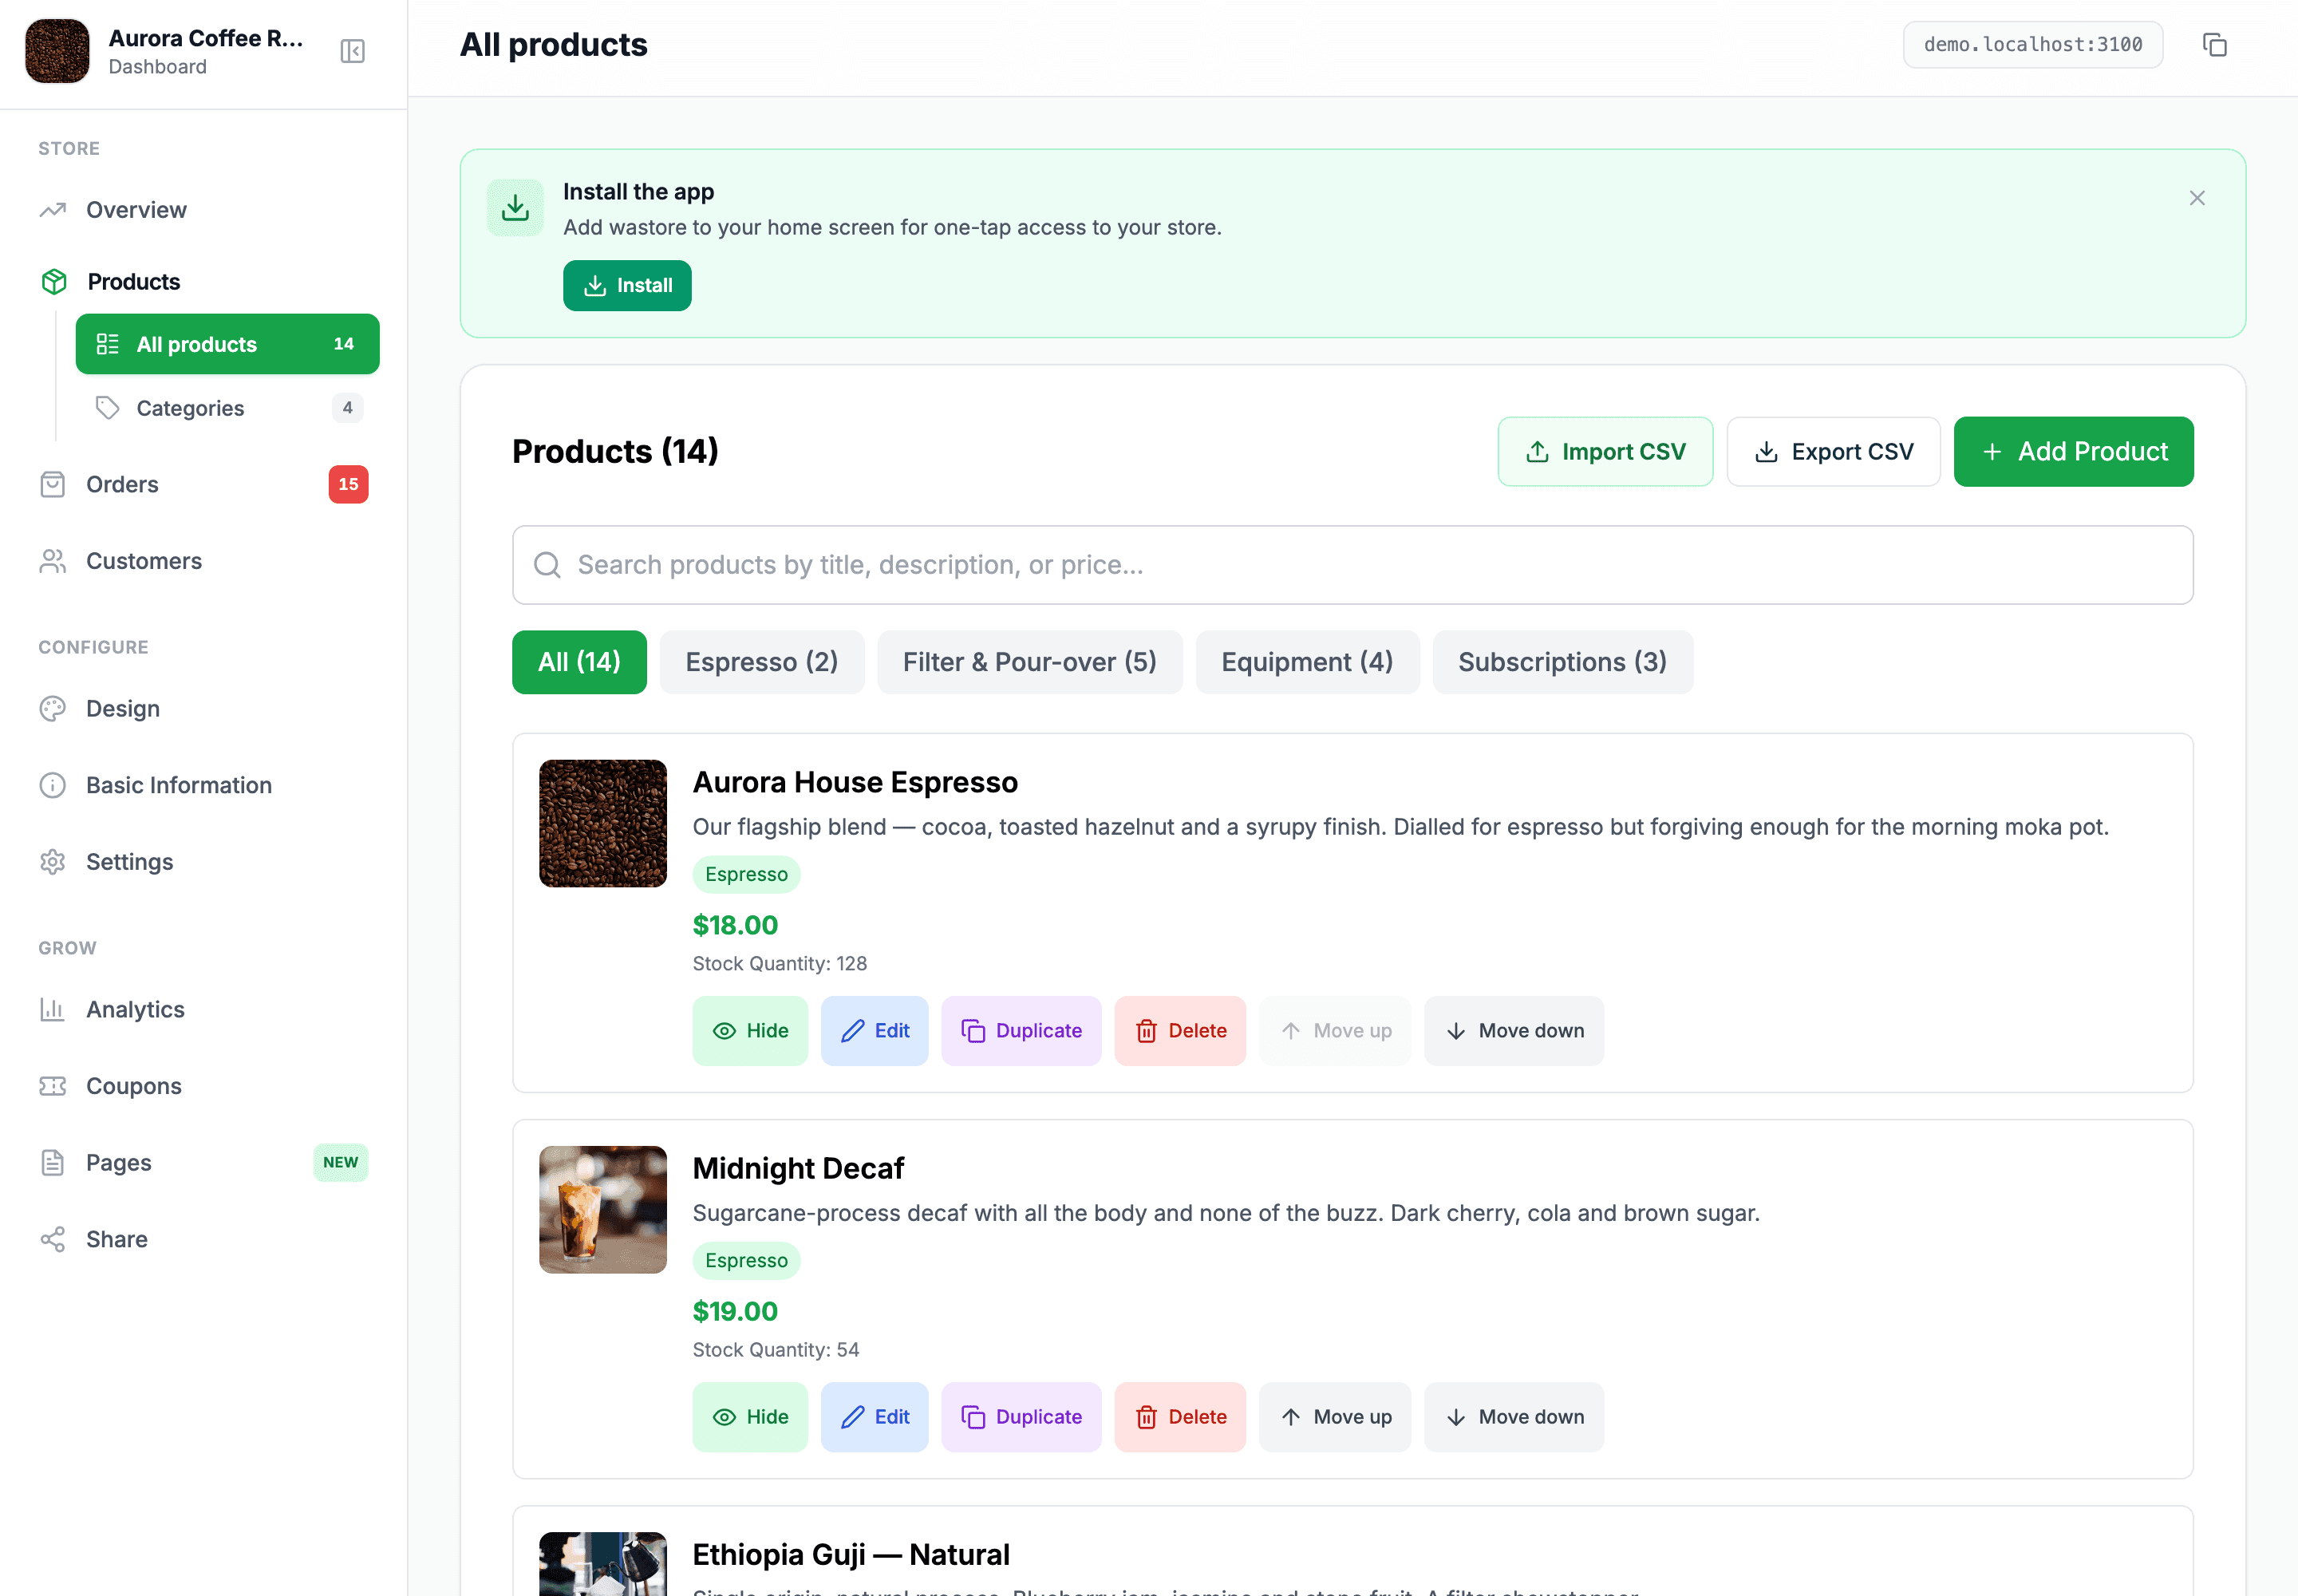
Task: Click Export CSV button
Action: (x=1833, y=452)
